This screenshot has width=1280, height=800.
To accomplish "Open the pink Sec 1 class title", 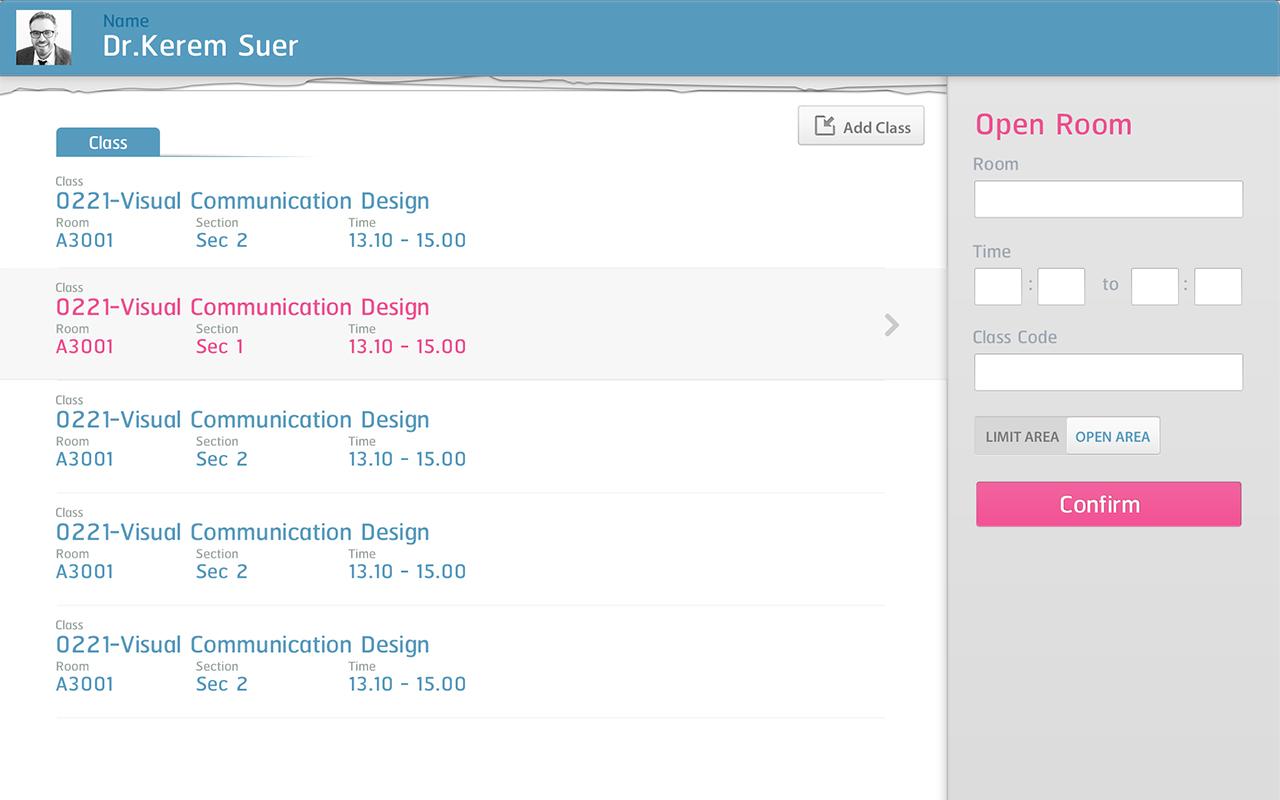I will click(x=243, y=307).
